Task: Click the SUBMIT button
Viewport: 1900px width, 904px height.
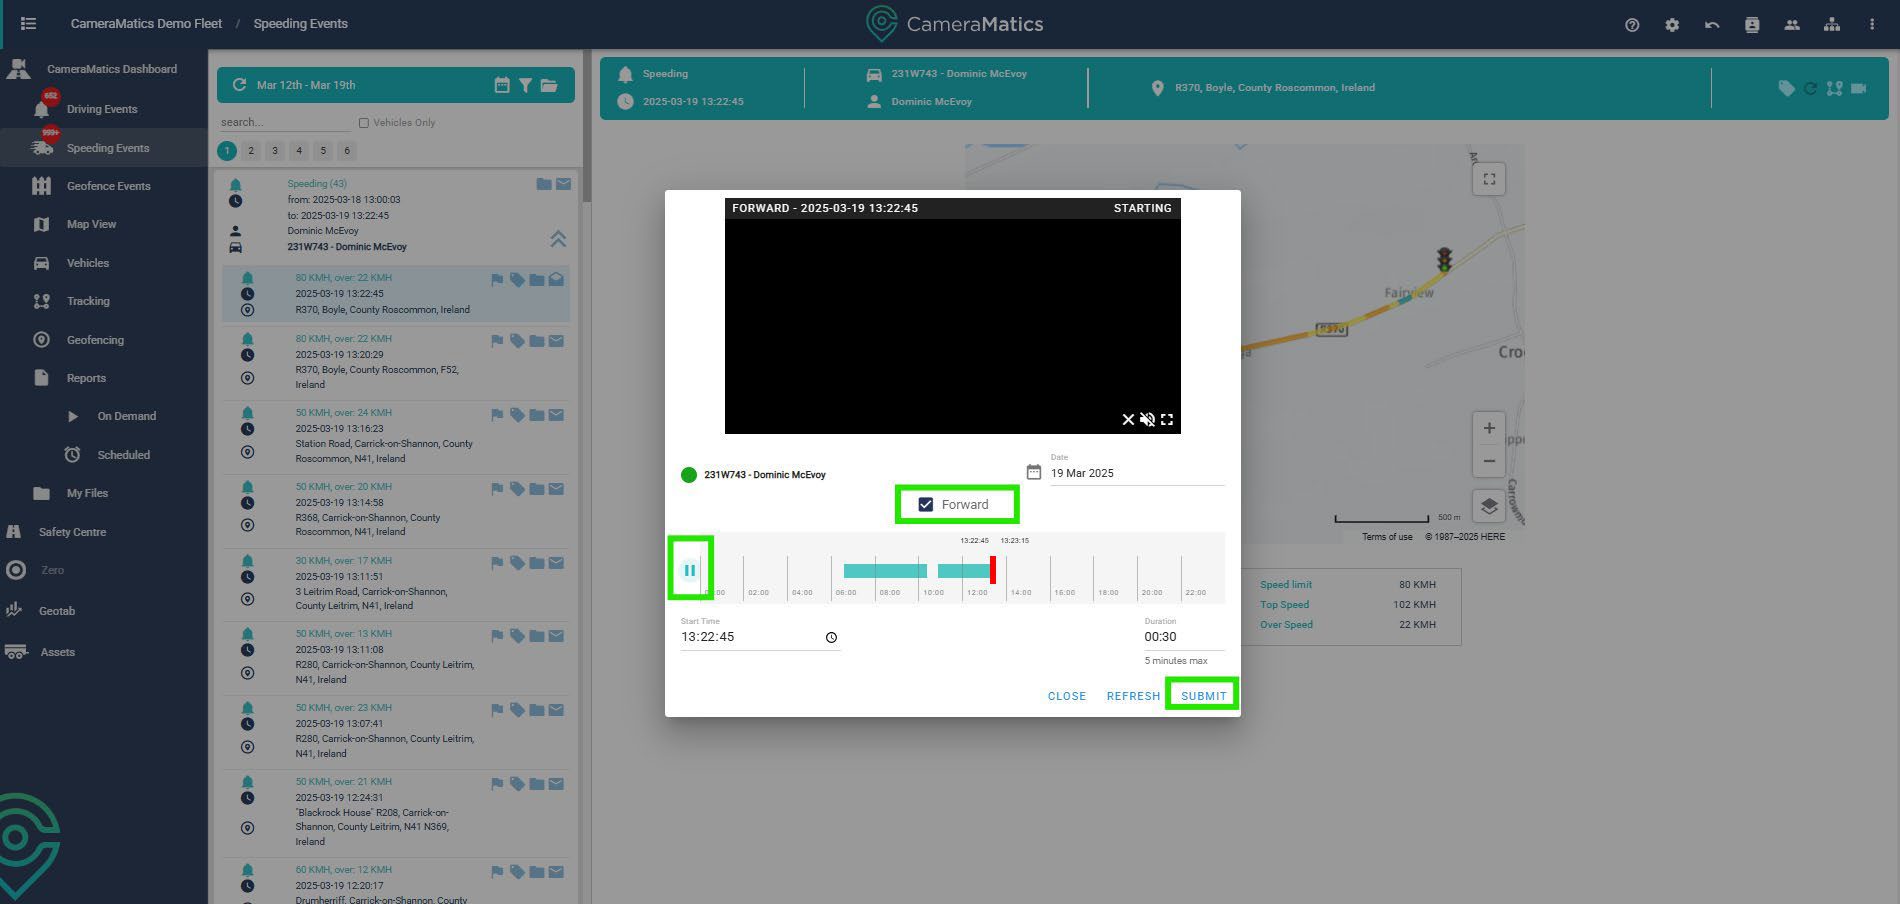Action: click(1203, 696)
